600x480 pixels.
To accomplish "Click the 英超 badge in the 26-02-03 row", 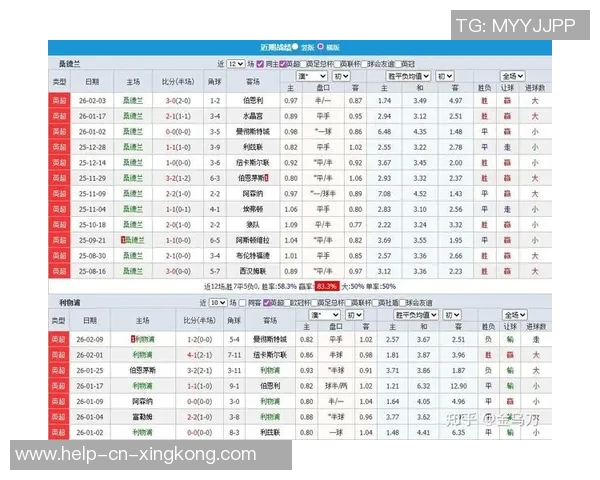I will point(60,101).
